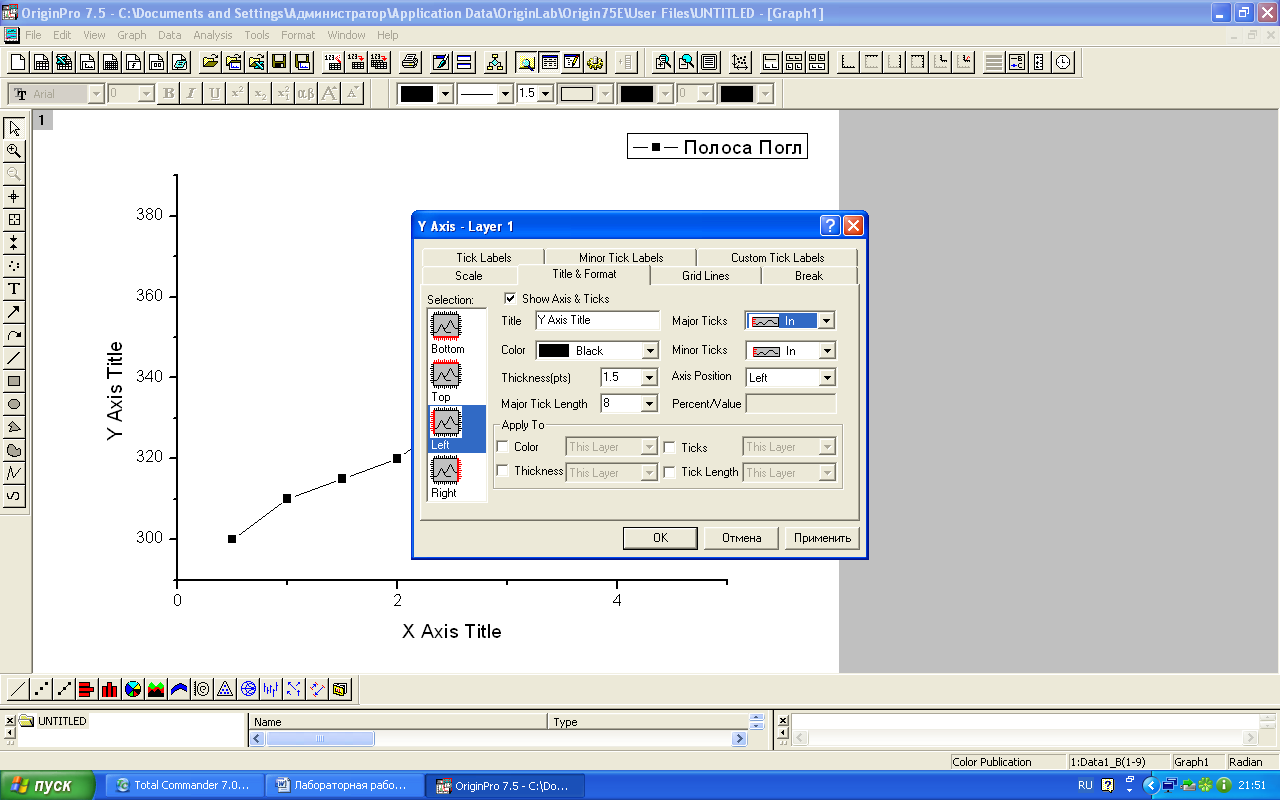The width and height of the screenshot is (1280, 800).
Task: Click the Bold formatting button
Action: (169, 94)
